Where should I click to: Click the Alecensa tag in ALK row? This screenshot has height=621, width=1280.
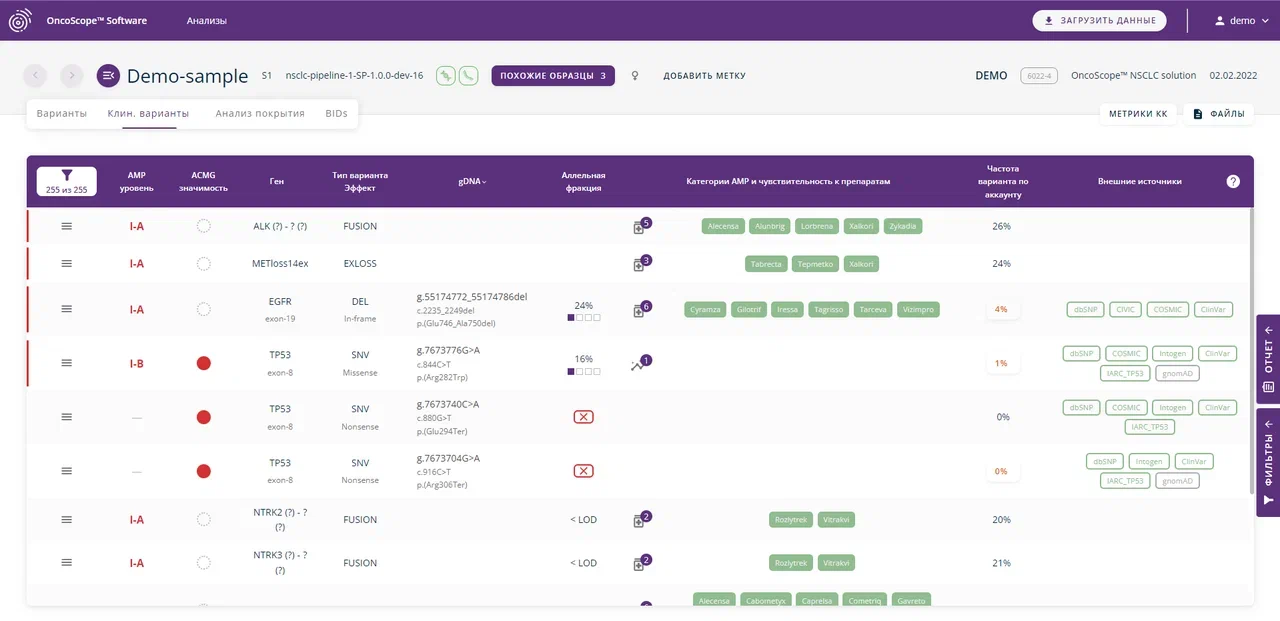tap(723, 226)
